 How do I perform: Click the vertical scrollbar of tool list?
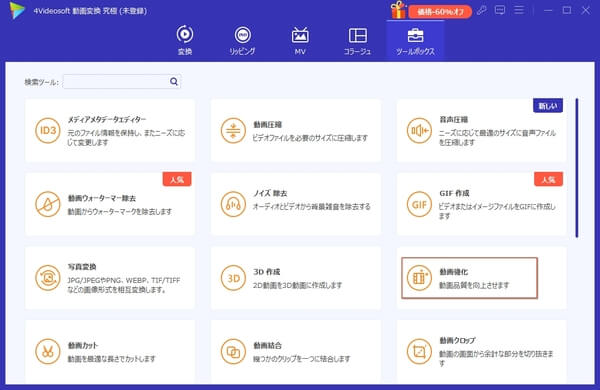(577, 168)
